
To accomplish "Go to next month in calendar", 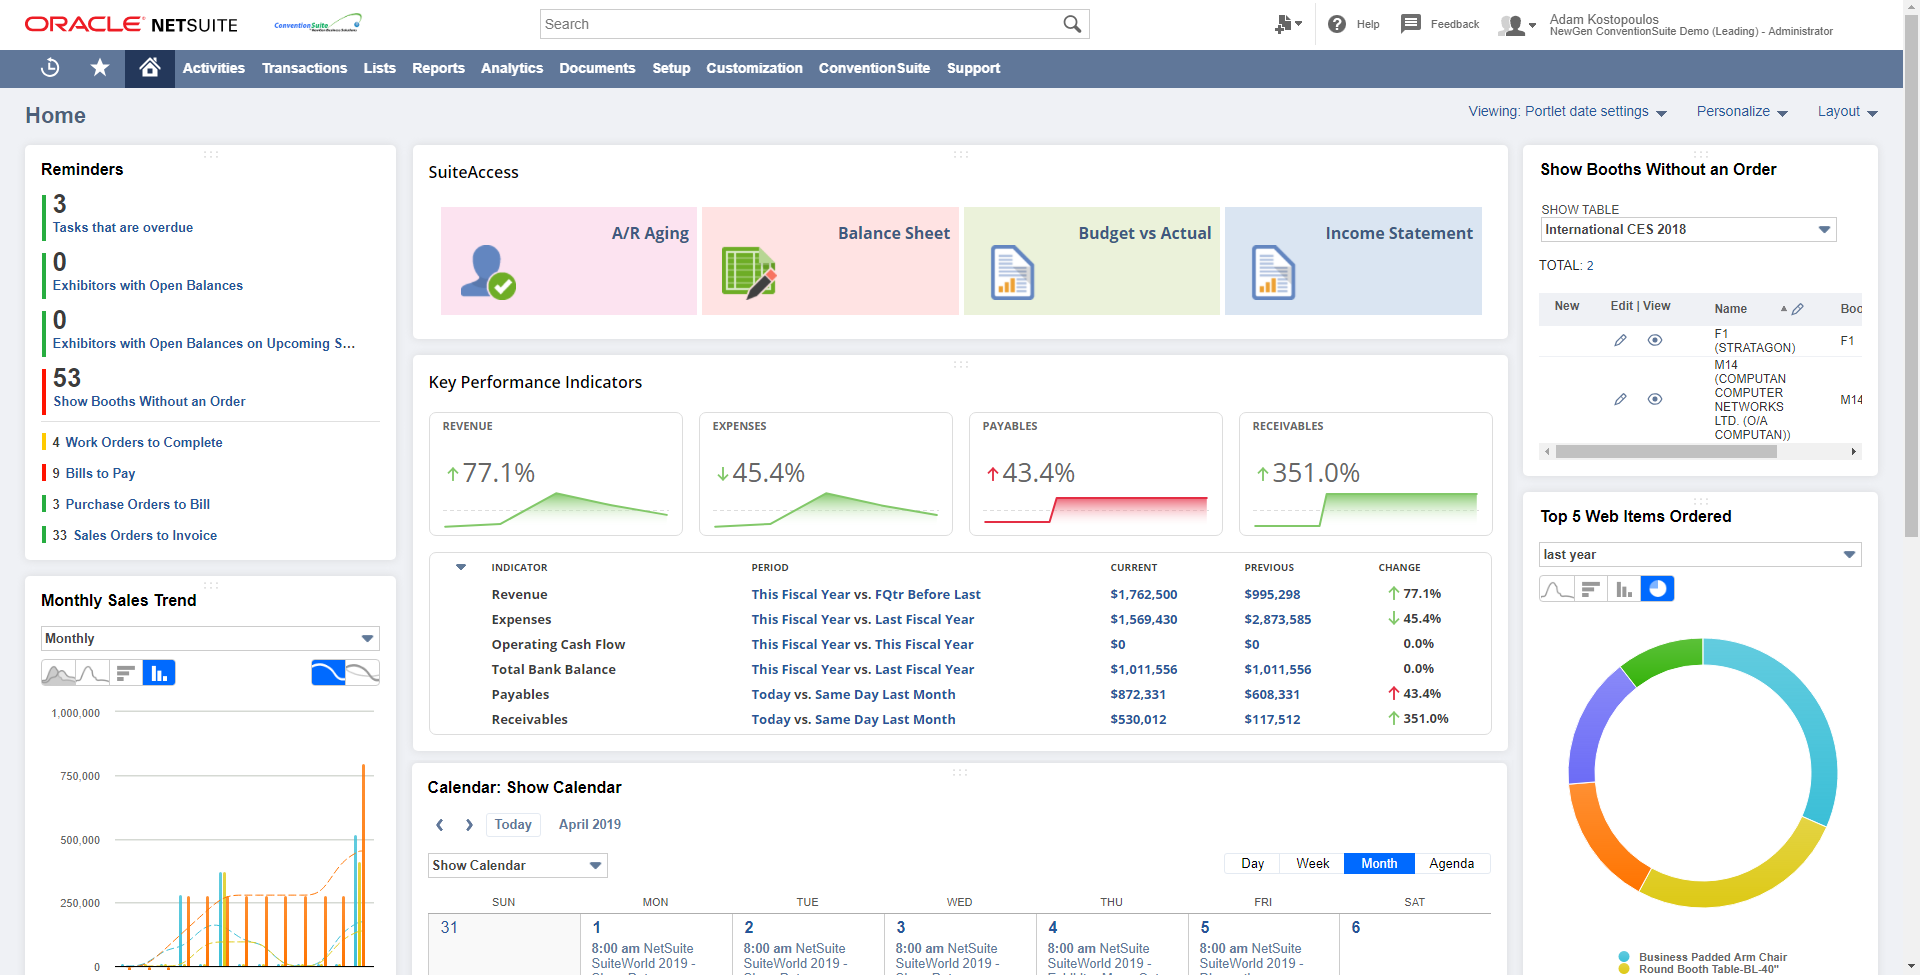I will 469,825.
